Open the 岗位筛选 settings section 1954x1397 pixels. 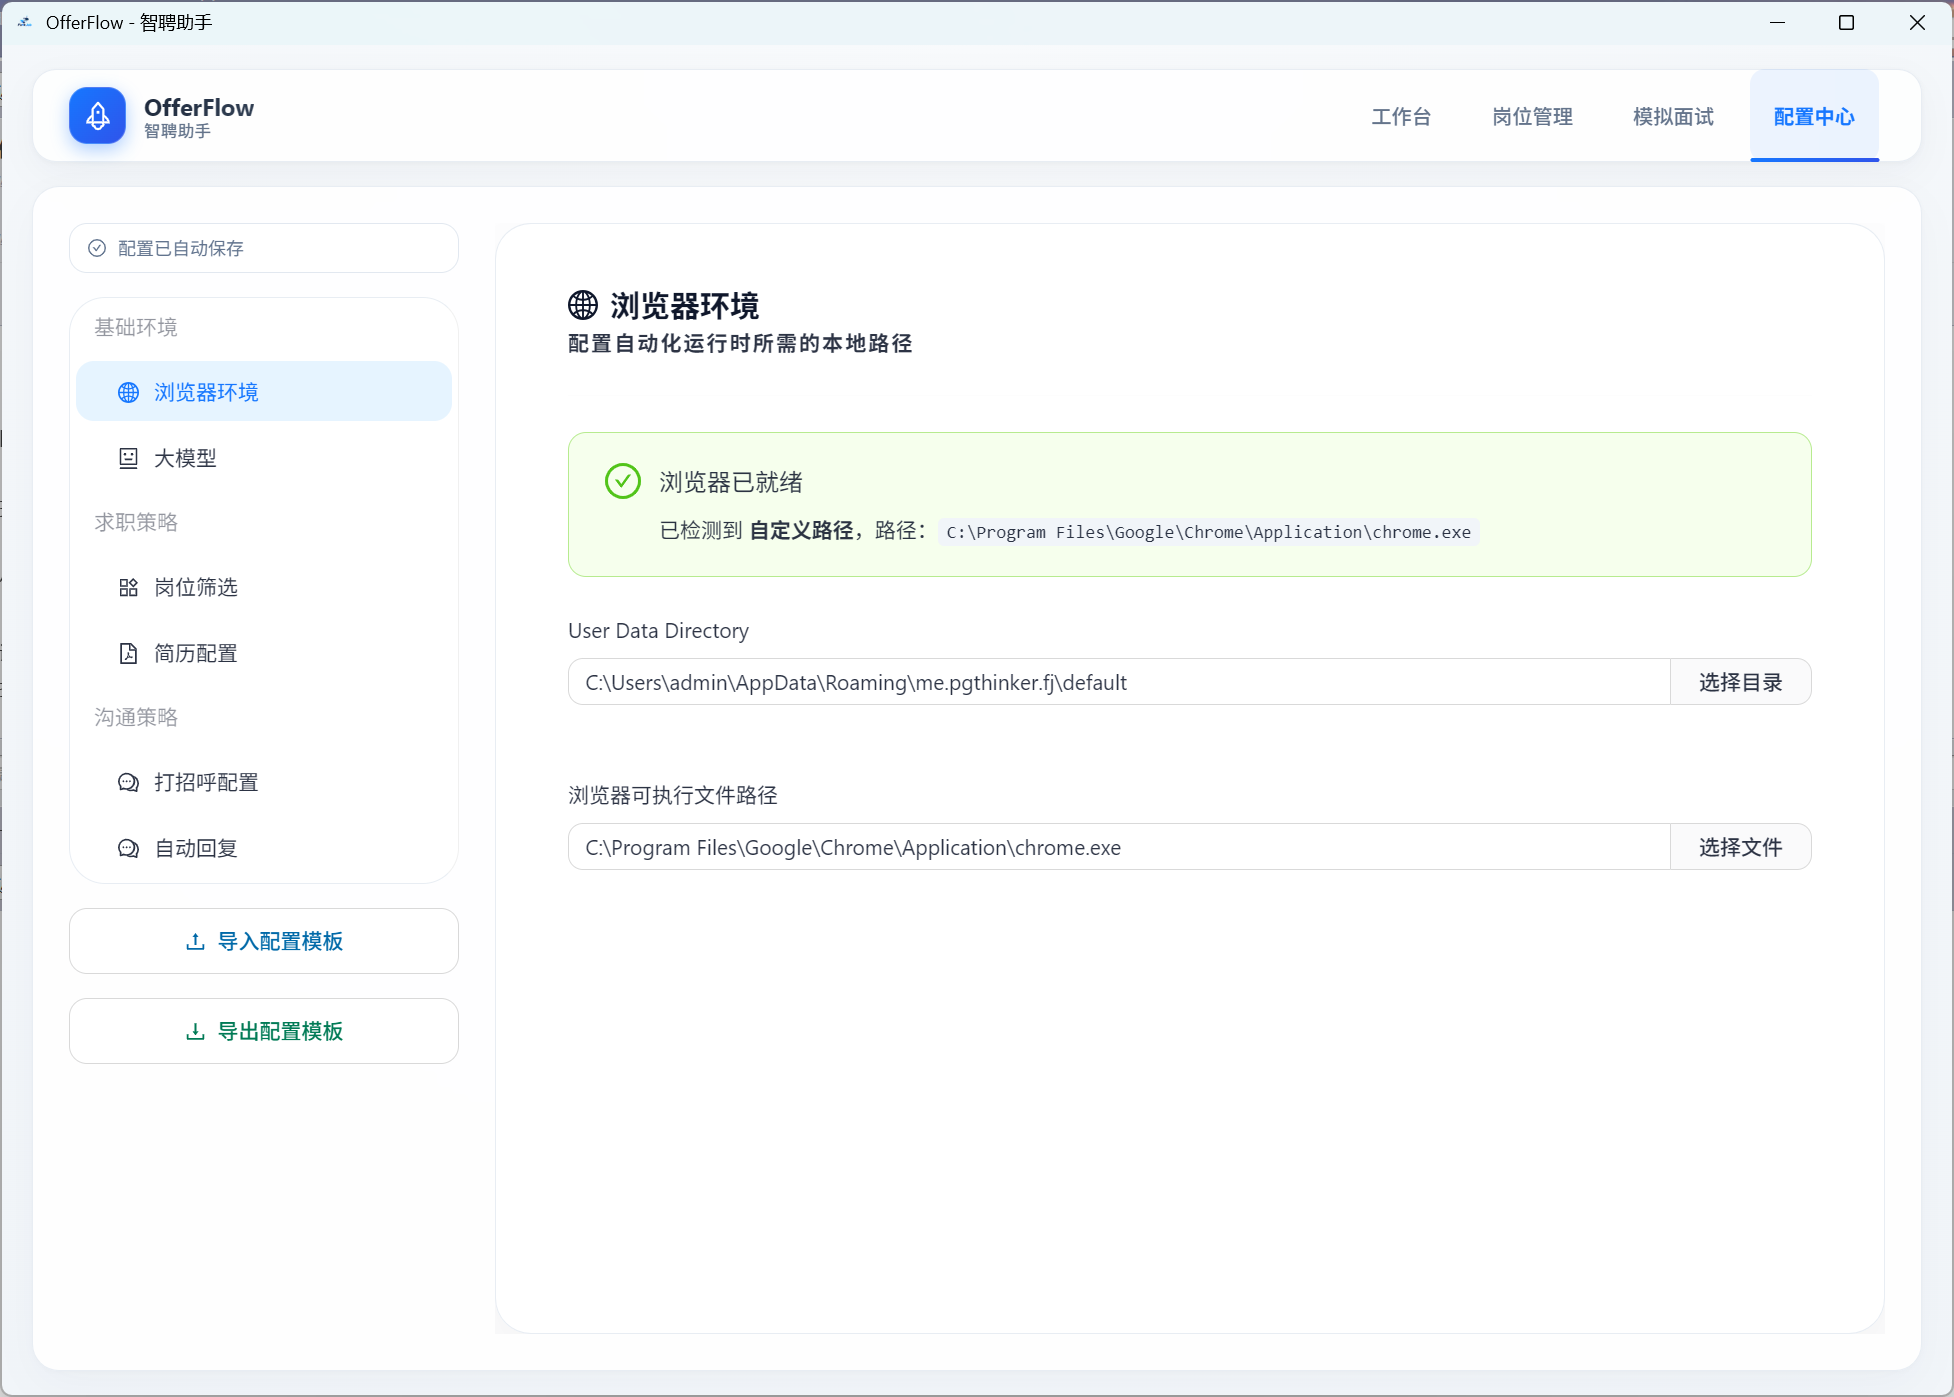pyautogui.click(x=264, y=587)
